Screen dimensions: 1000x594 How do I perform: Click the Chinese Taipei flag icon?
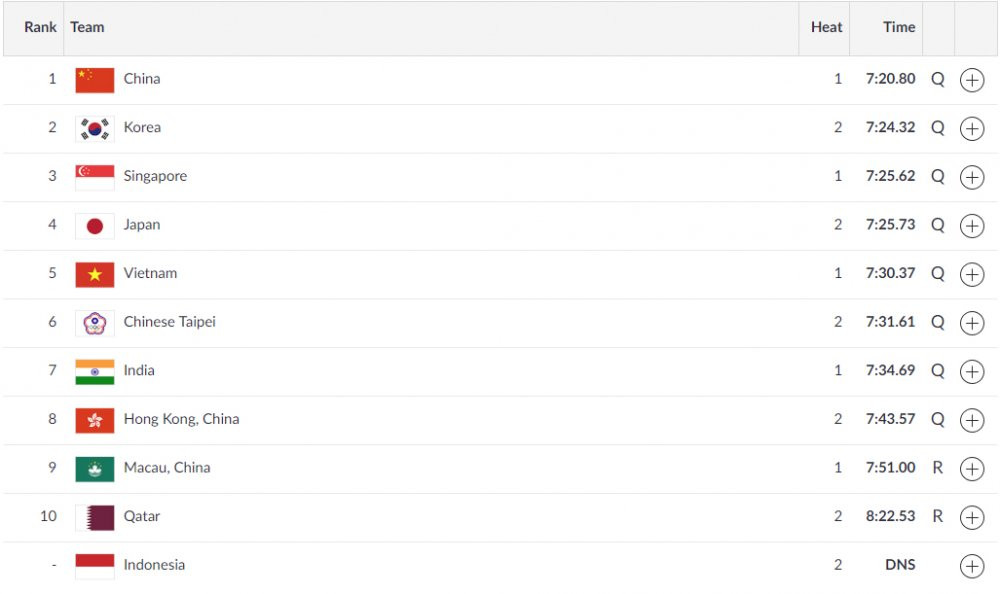click(x=94, y=323)
